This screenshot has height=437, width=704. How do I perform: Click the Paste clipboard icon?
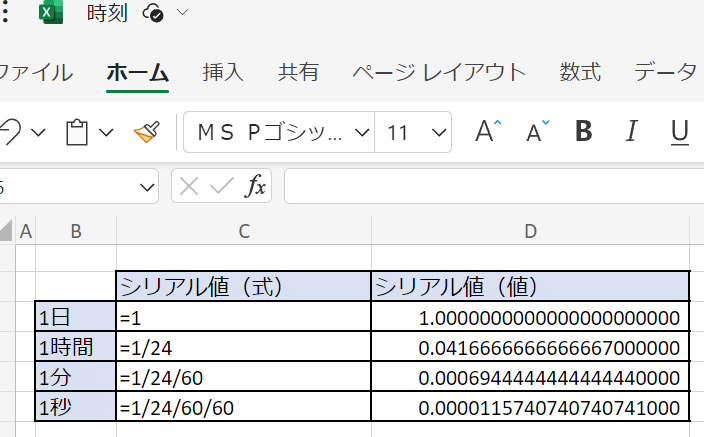click(x=77, y=132)
